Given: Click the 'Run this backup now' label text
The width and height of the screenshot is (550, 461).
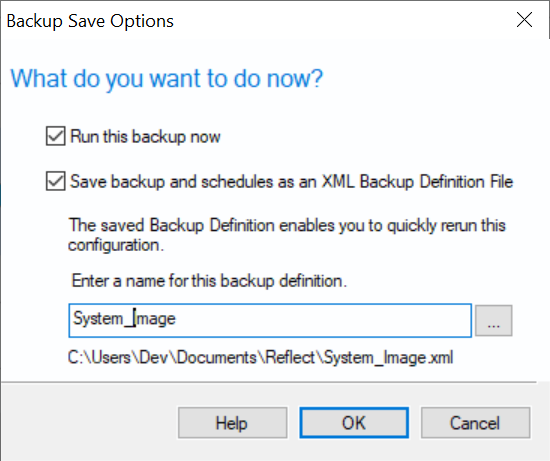Looking at the screenshot, I should 145,136.
